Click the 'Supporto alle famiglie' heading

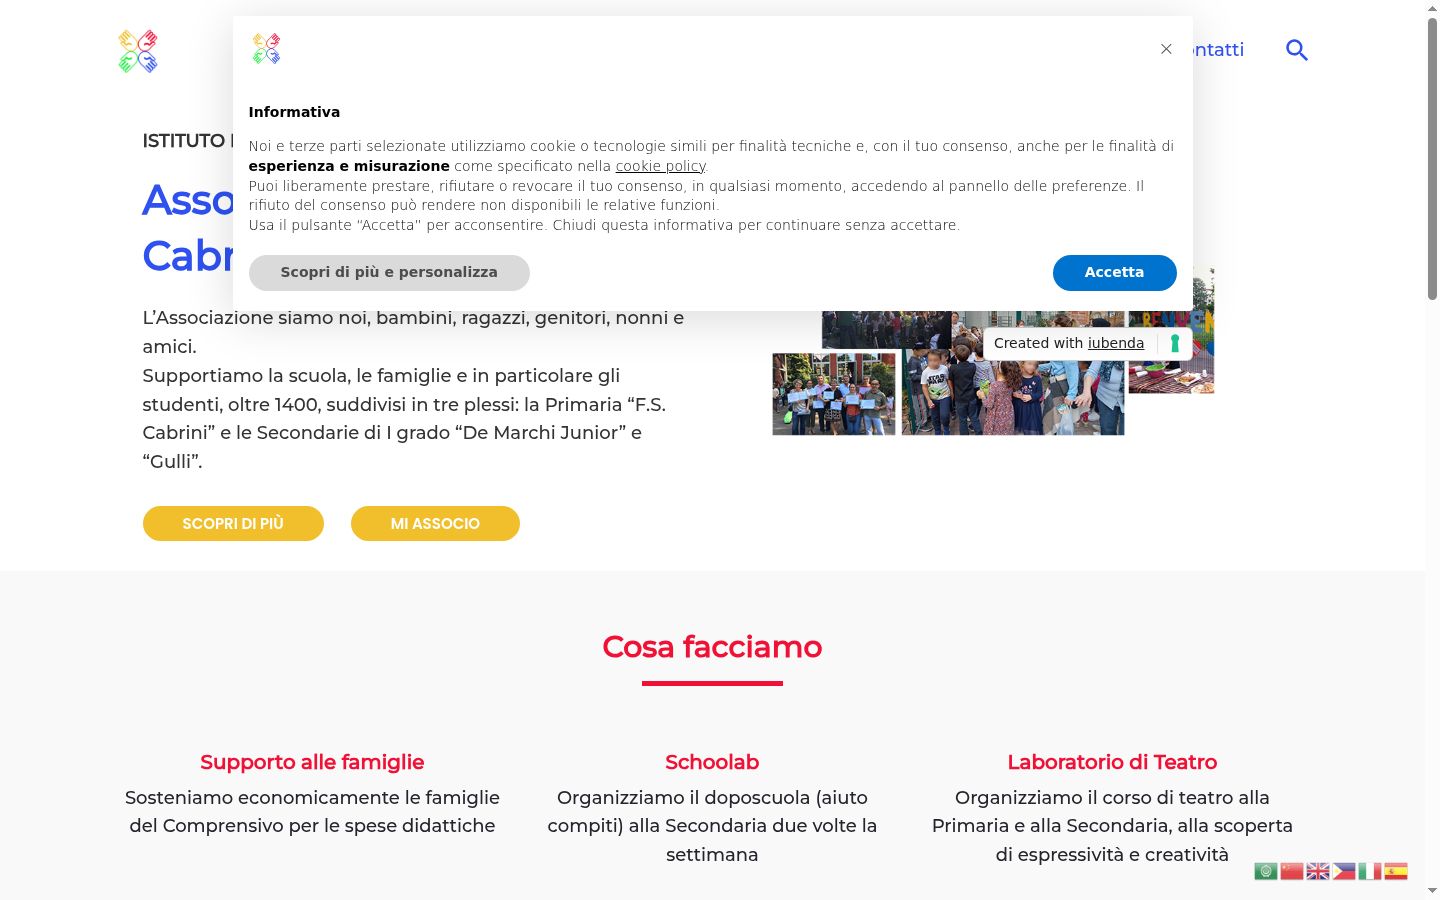tap(312, 762)
